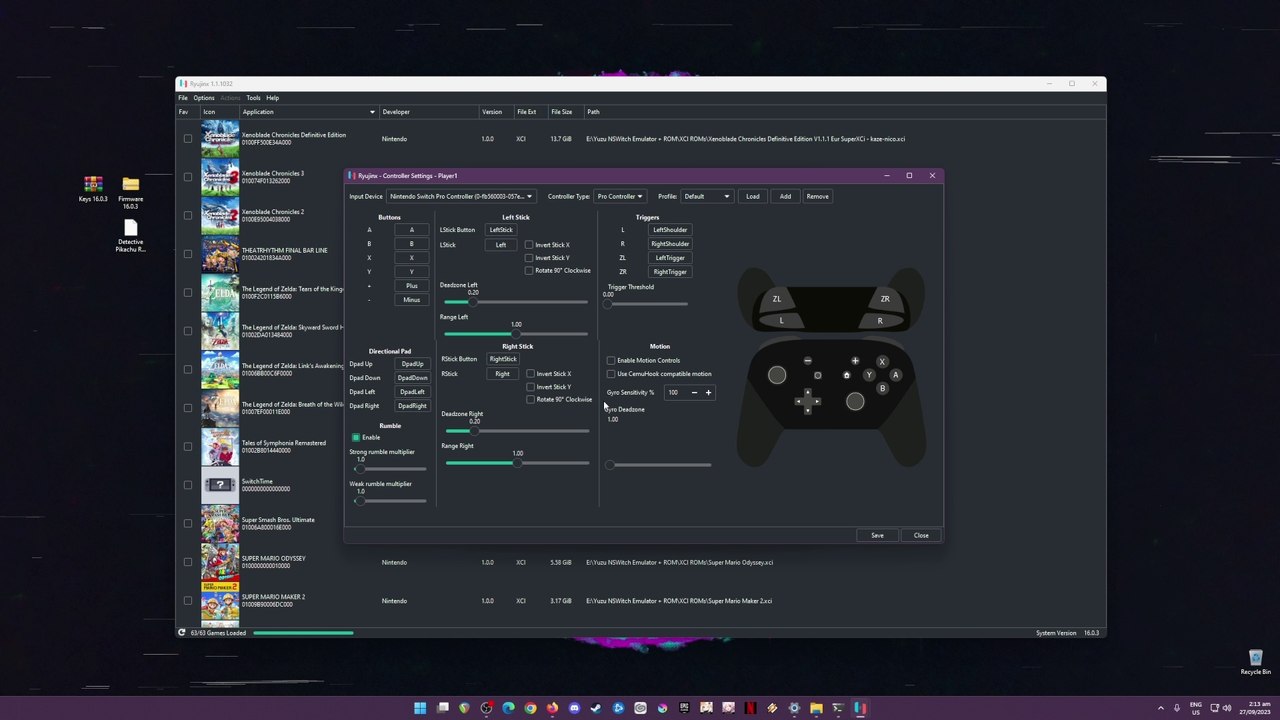Rebind the LStick Button mapping
This screenshot has height=720, width=1280.
(x=501, y=230)
